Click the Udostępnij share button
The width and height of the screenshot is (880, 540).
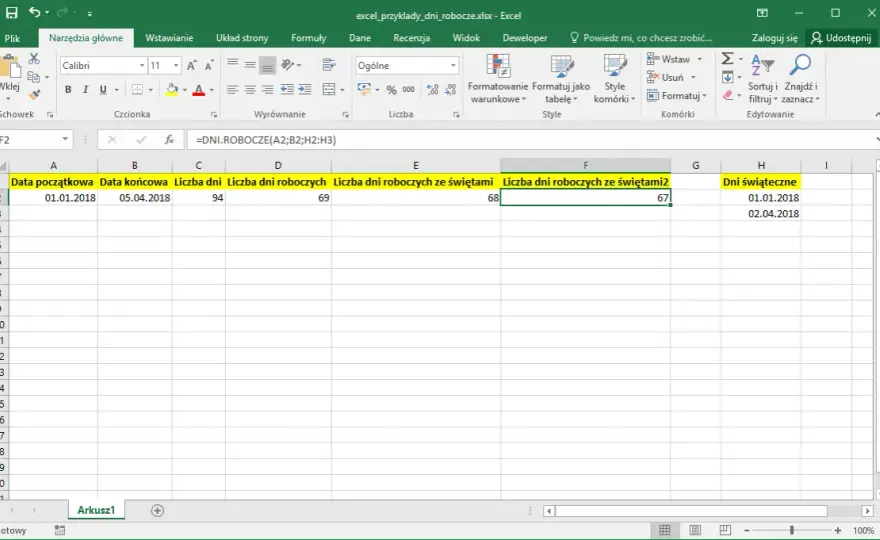coord(842,38)
